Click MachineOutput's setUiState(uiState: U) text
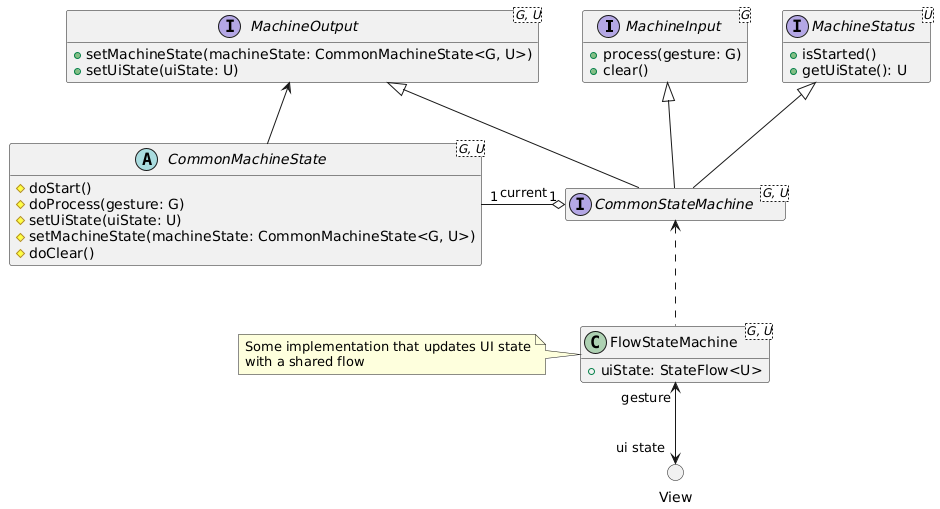940x509 pixels. click(x=162, y=71)
